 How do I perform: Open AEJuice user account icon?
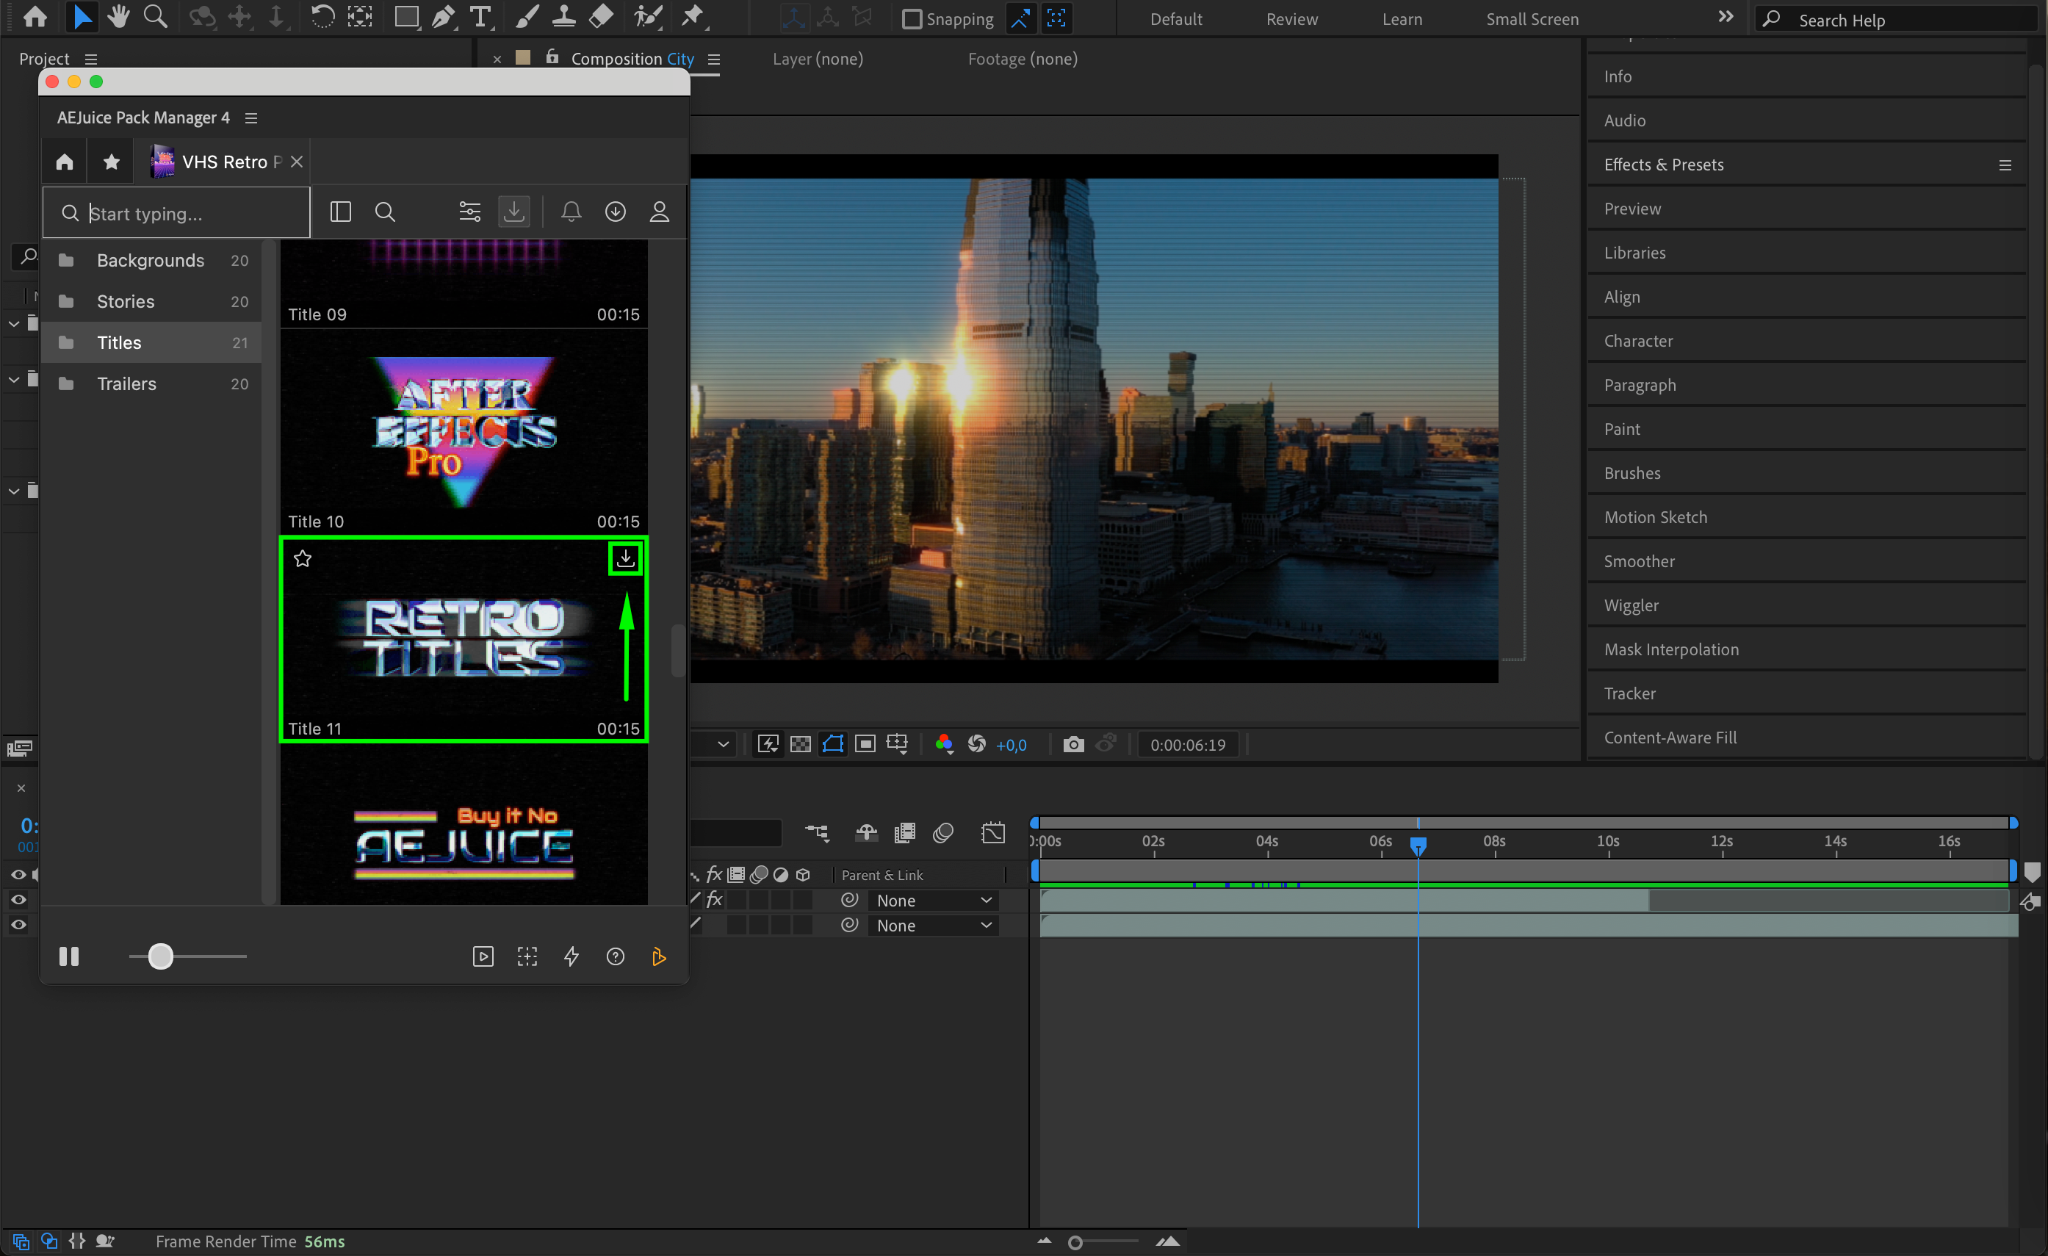click(659, 212)
